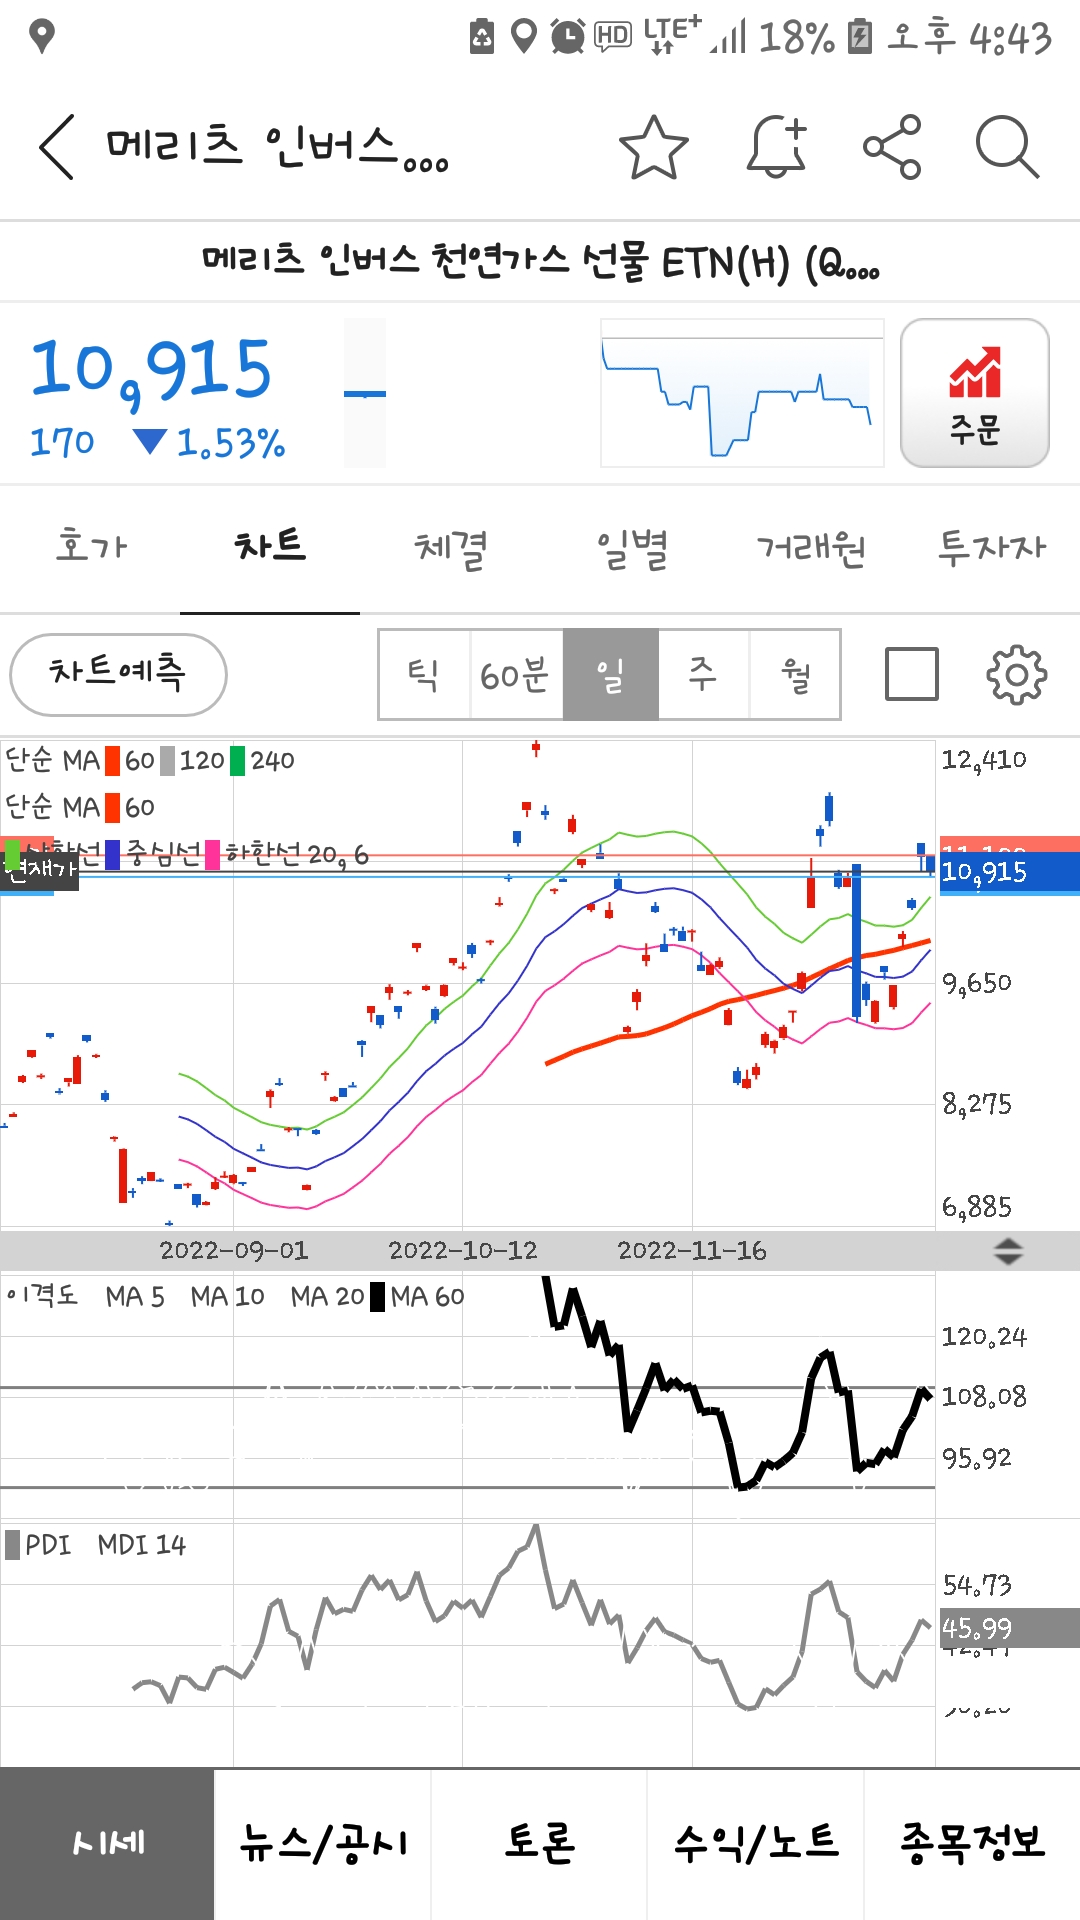Screen dimensions: 1080x1920
Task: Tap the 차트예측 button
Action: 118,674
